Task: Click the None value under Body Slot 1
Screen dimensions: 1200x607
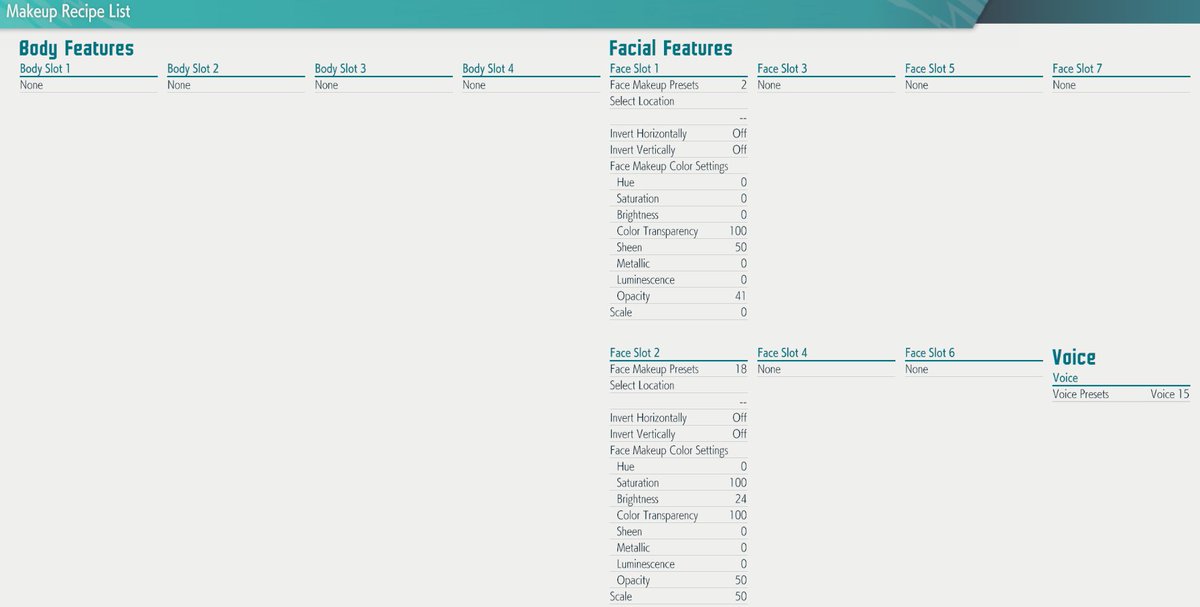Action: click(31, 85)
